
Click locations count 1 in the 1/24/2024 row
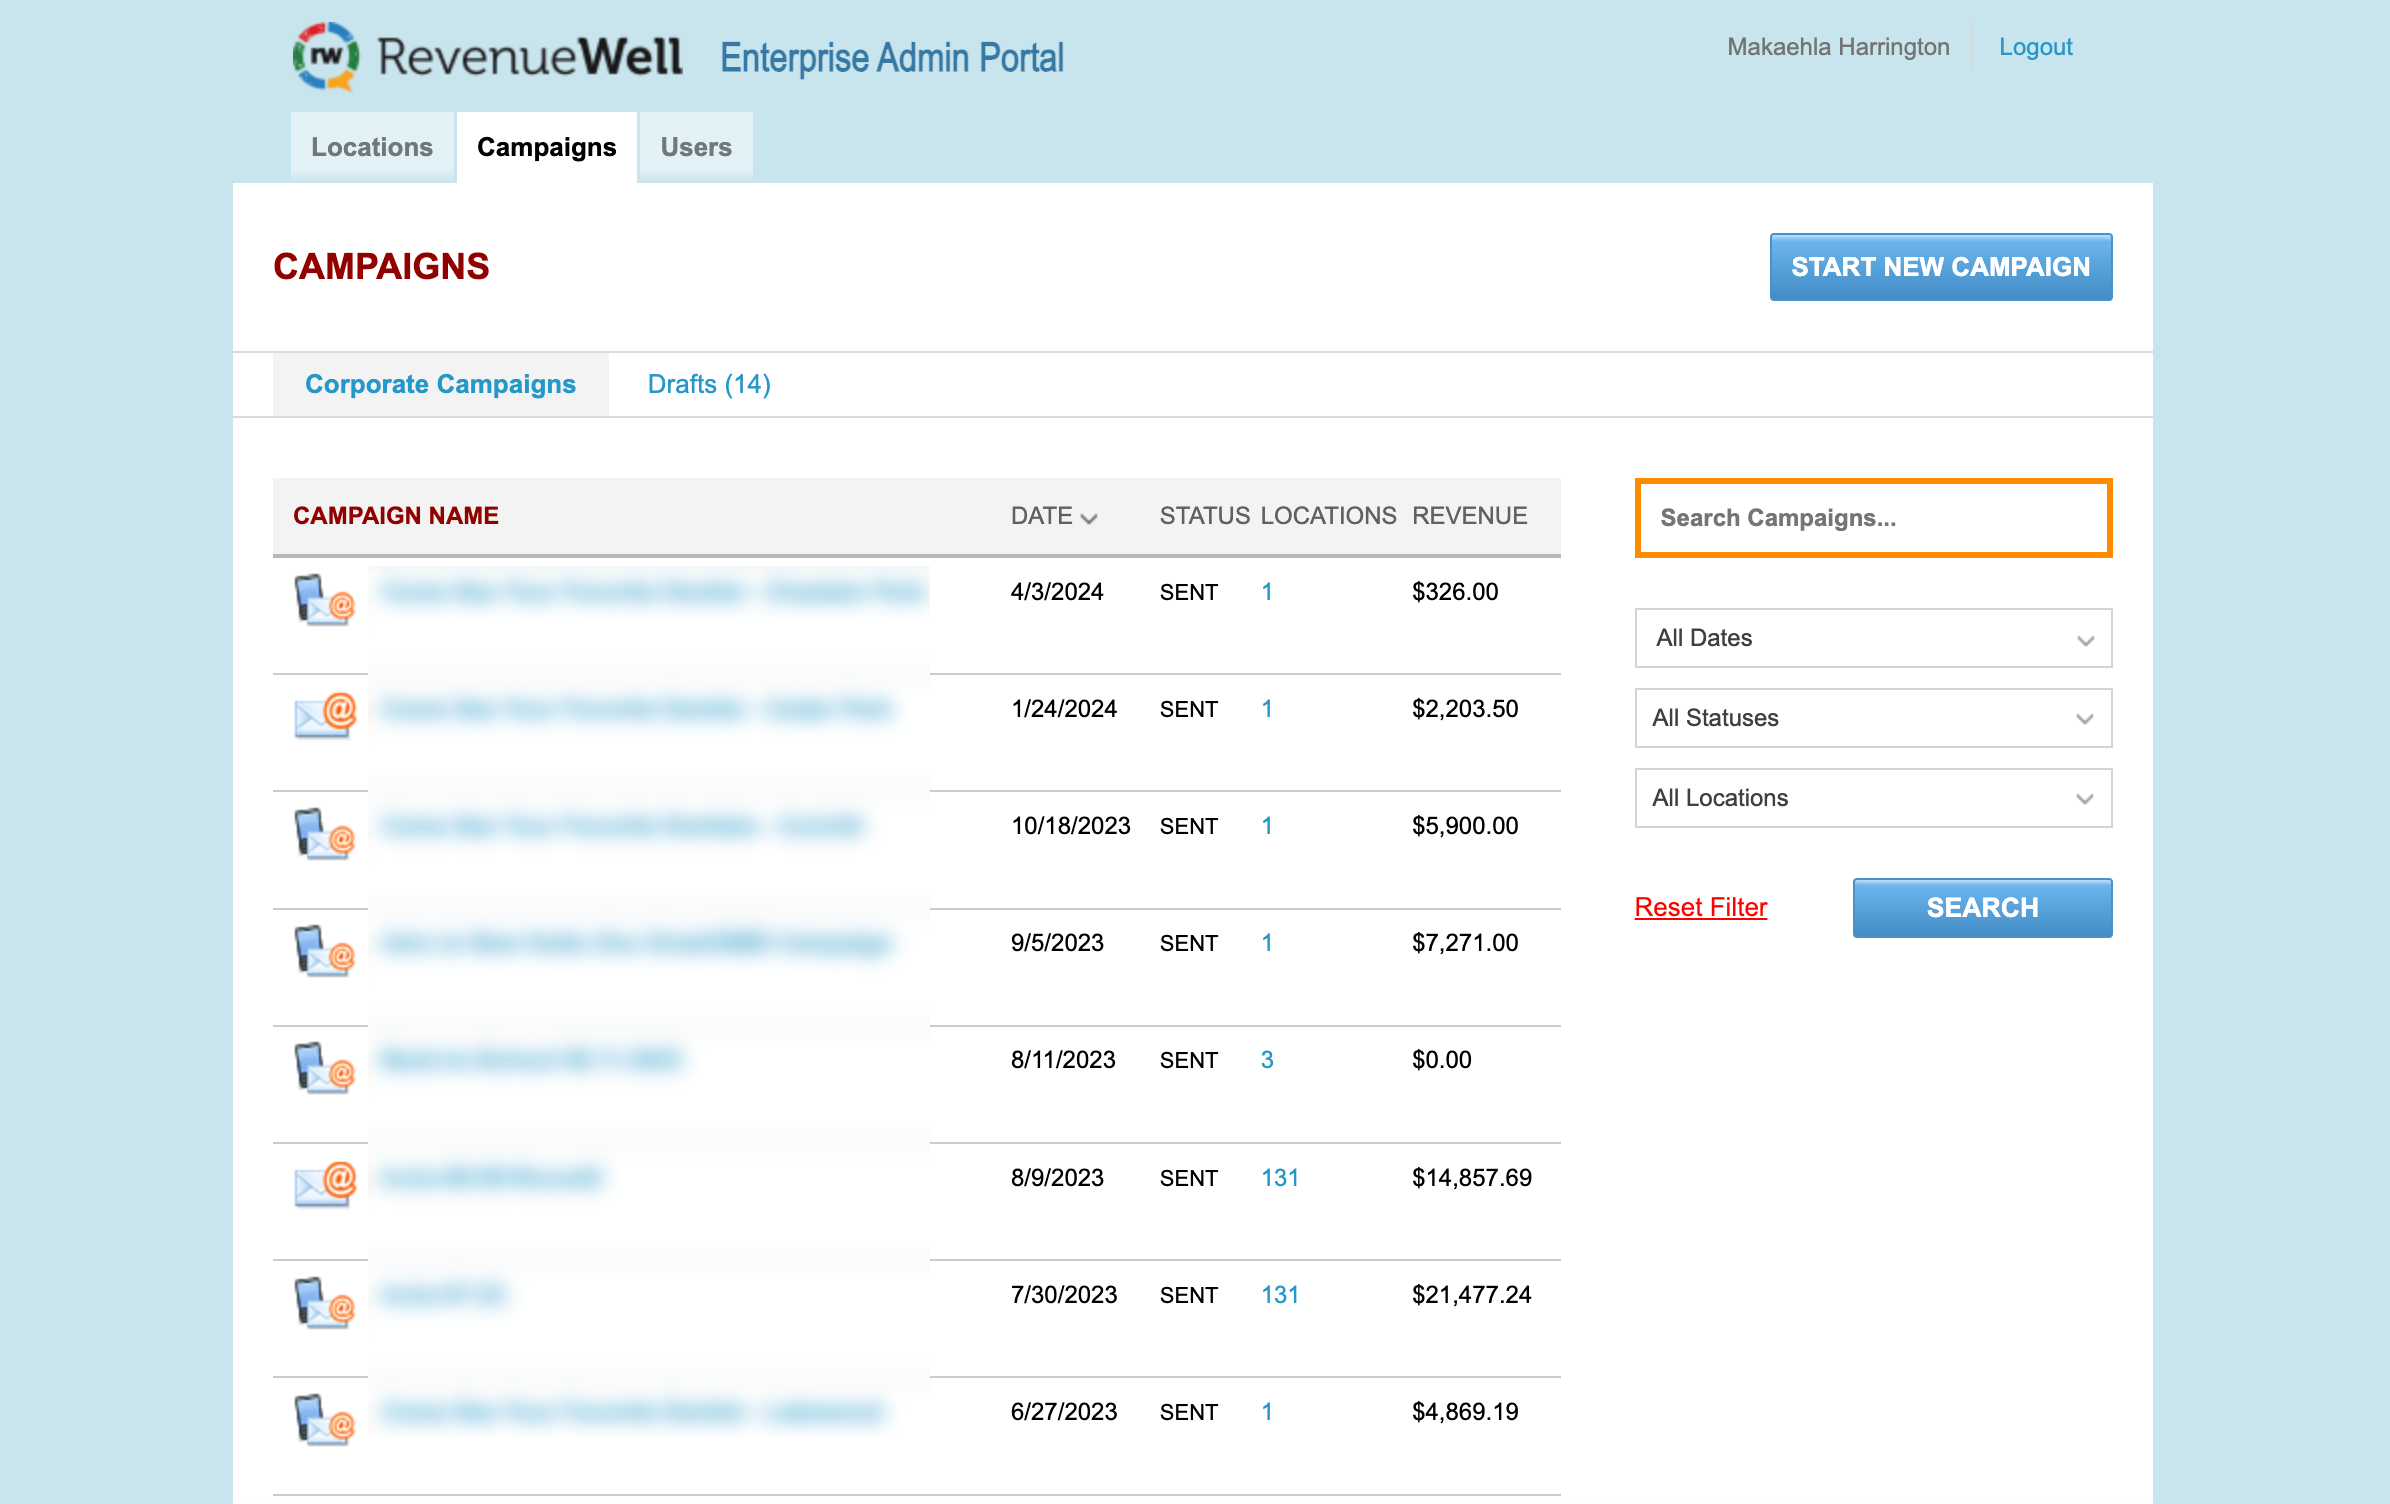pyautogui.click(x=1267, y=709)
